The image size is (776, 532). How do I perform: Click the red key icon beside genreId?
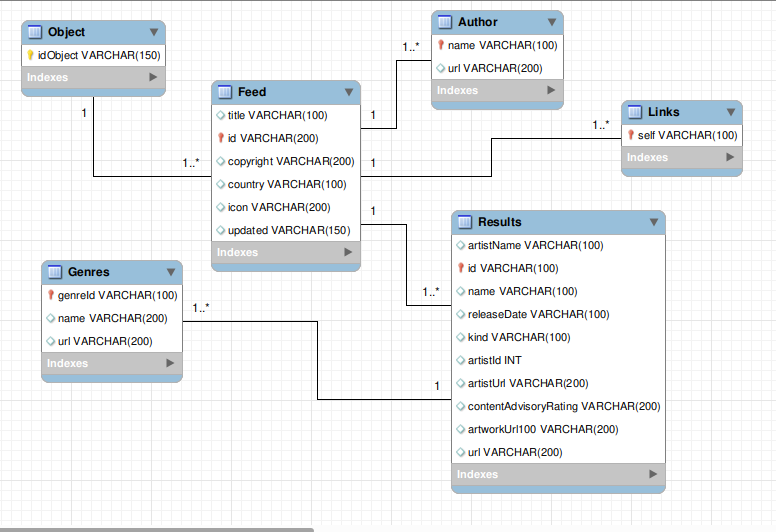50,295
